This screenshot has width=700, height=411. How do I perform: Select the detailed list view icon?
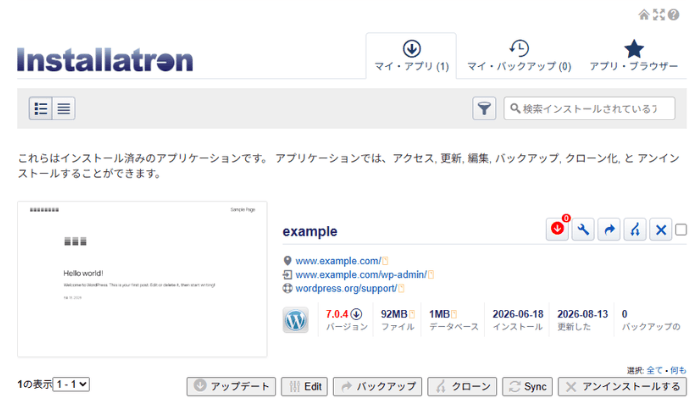point(41,108)
